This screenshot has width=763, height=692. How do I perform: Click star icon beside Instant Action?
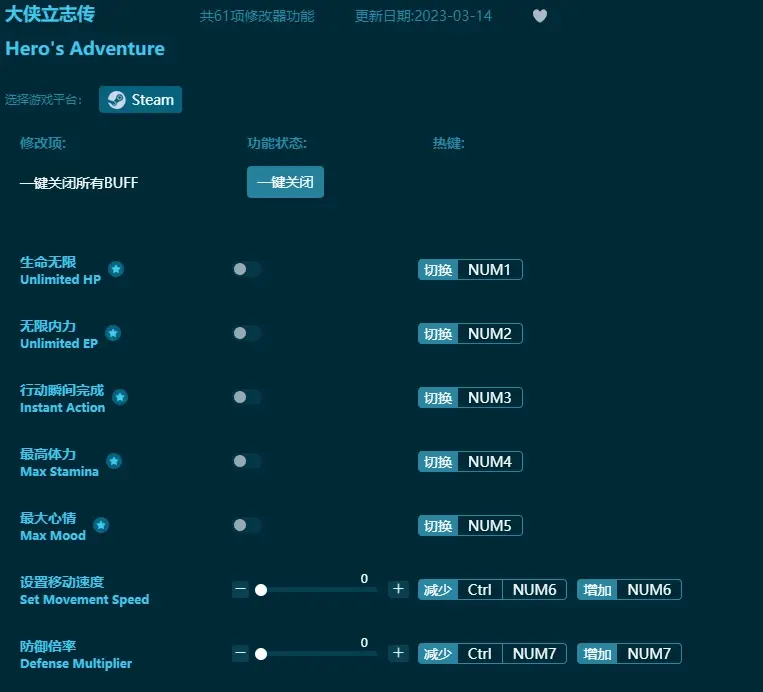pos(120,397)
